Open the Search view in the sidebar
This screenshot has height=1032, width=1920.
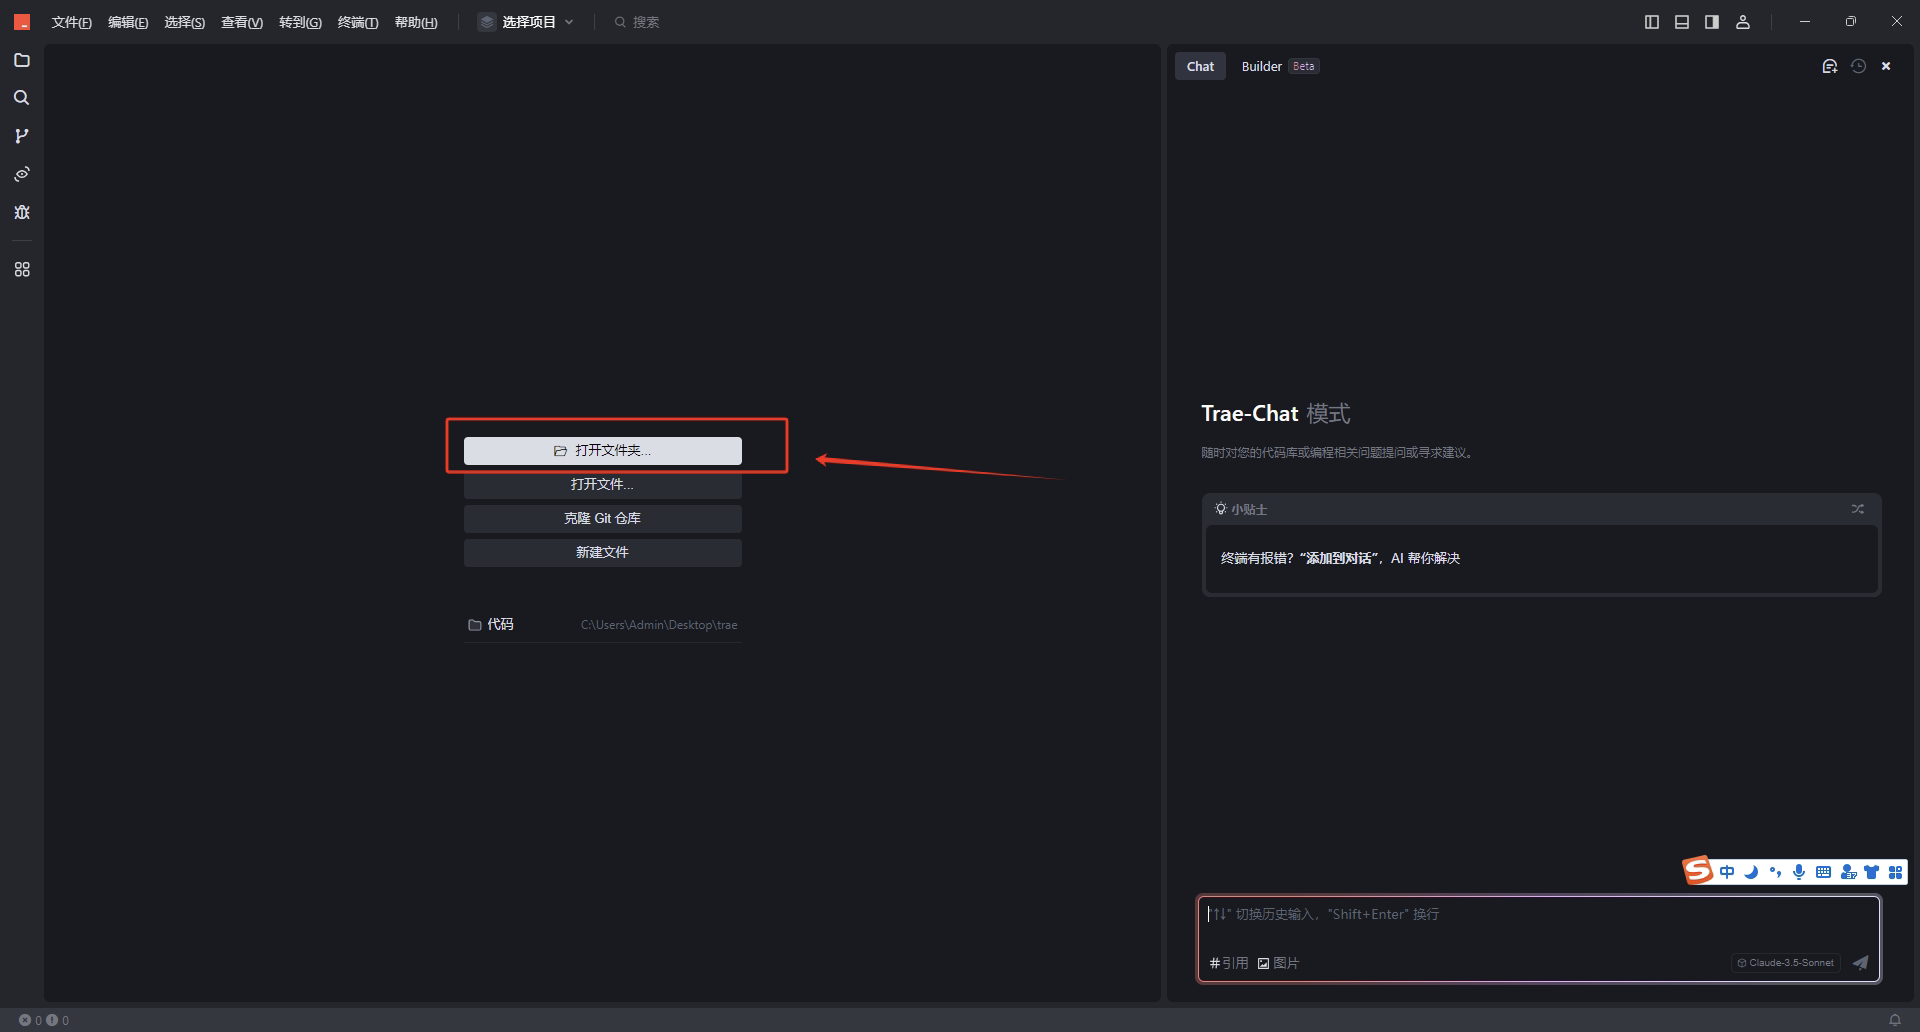pos(22,98)
